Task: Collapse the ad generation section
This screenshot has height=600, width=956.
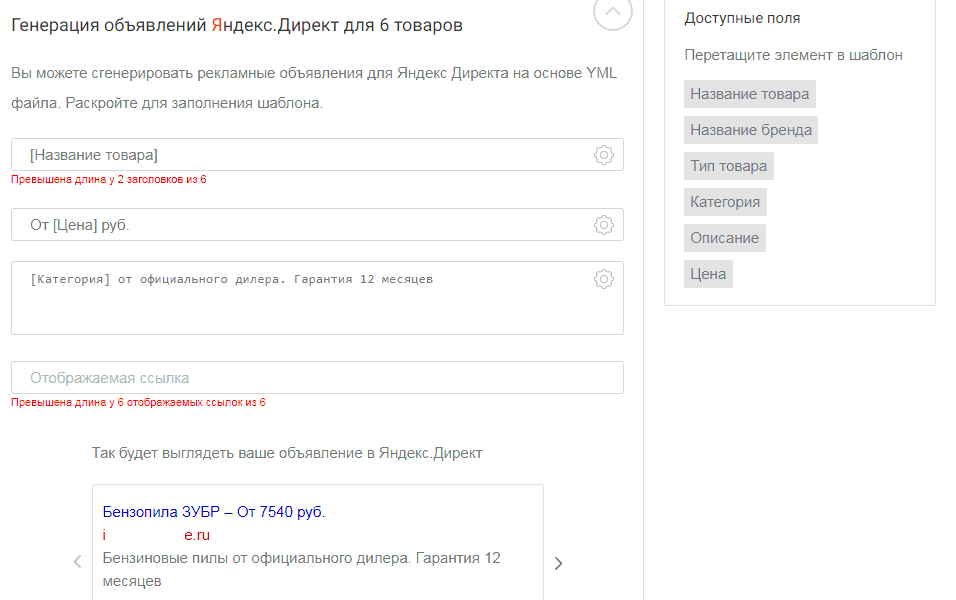Action: [x=612, y=13]
